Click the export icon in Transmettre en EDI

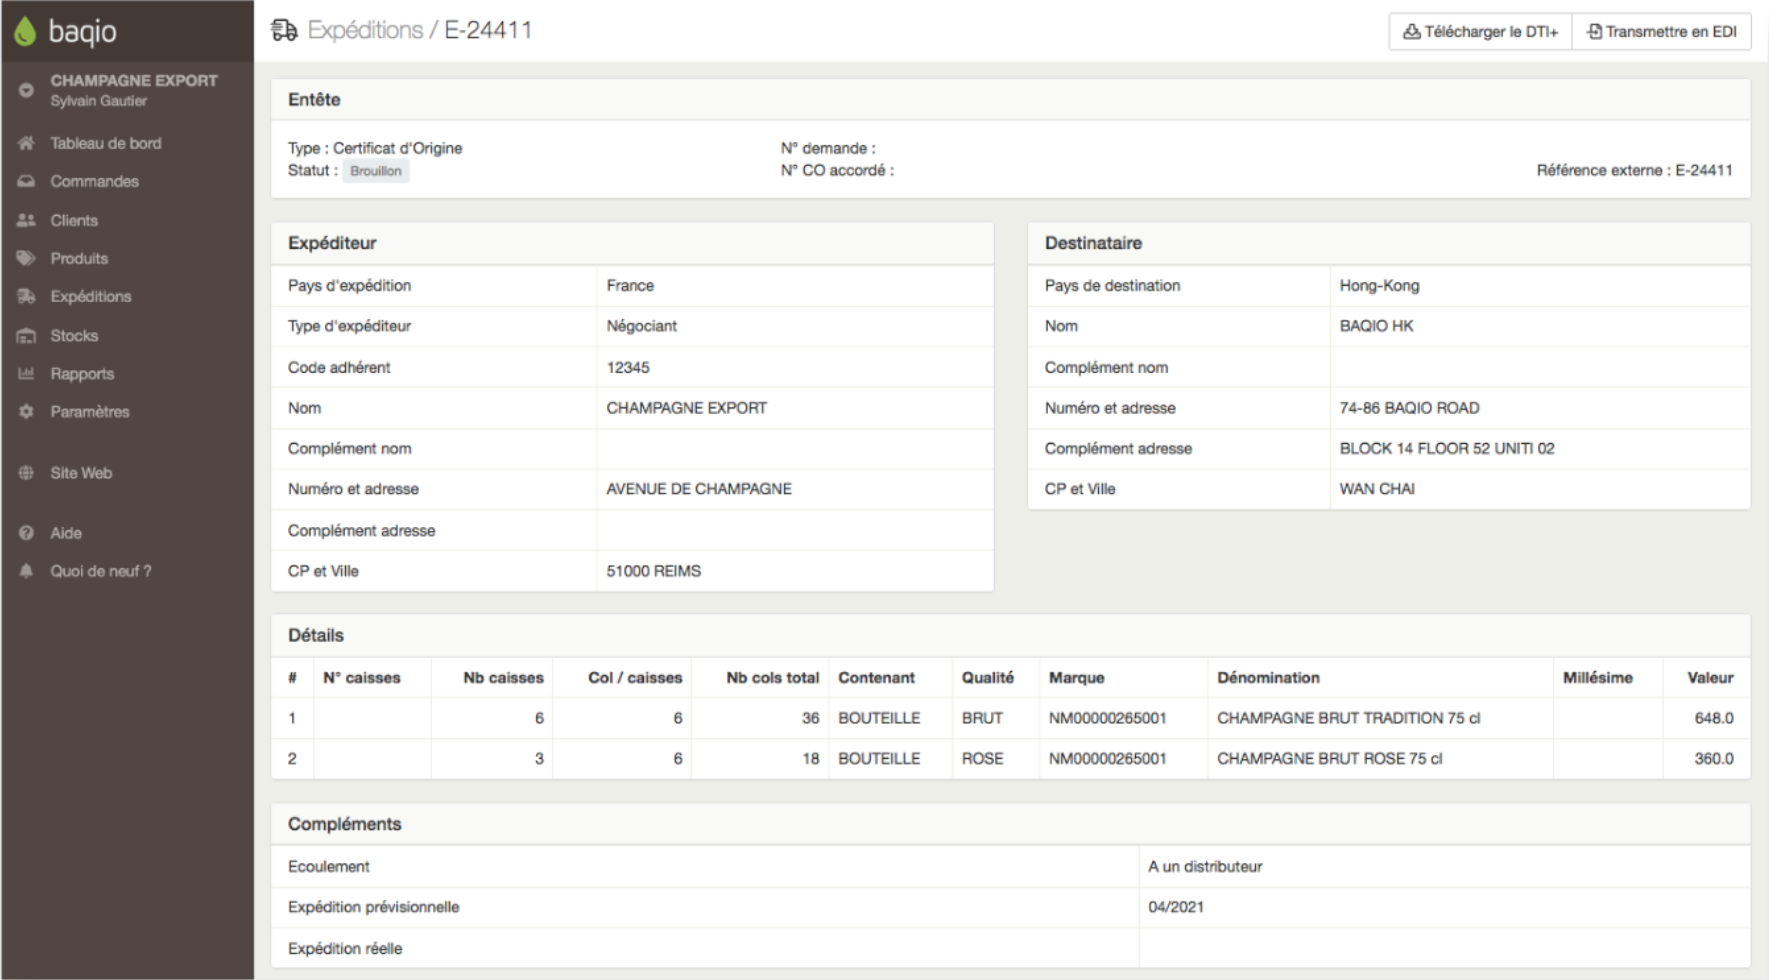(1594, 32)
